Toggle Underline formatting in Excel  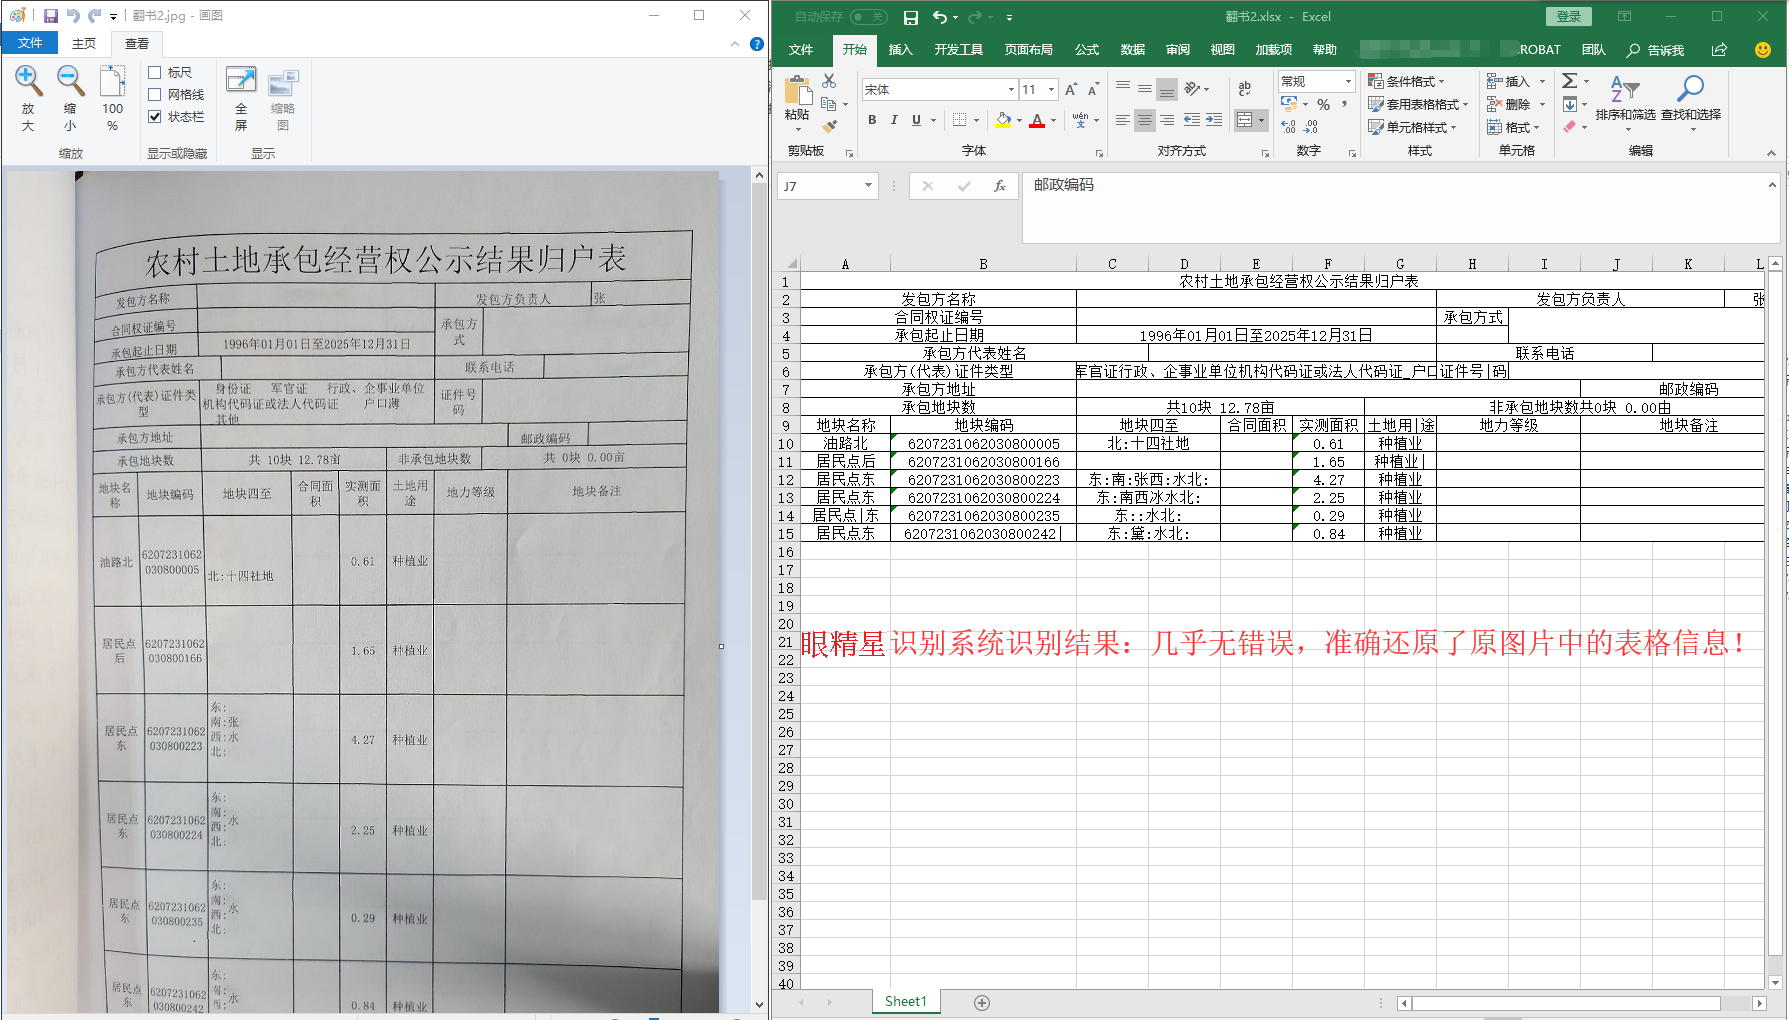[x=916, y=120]
